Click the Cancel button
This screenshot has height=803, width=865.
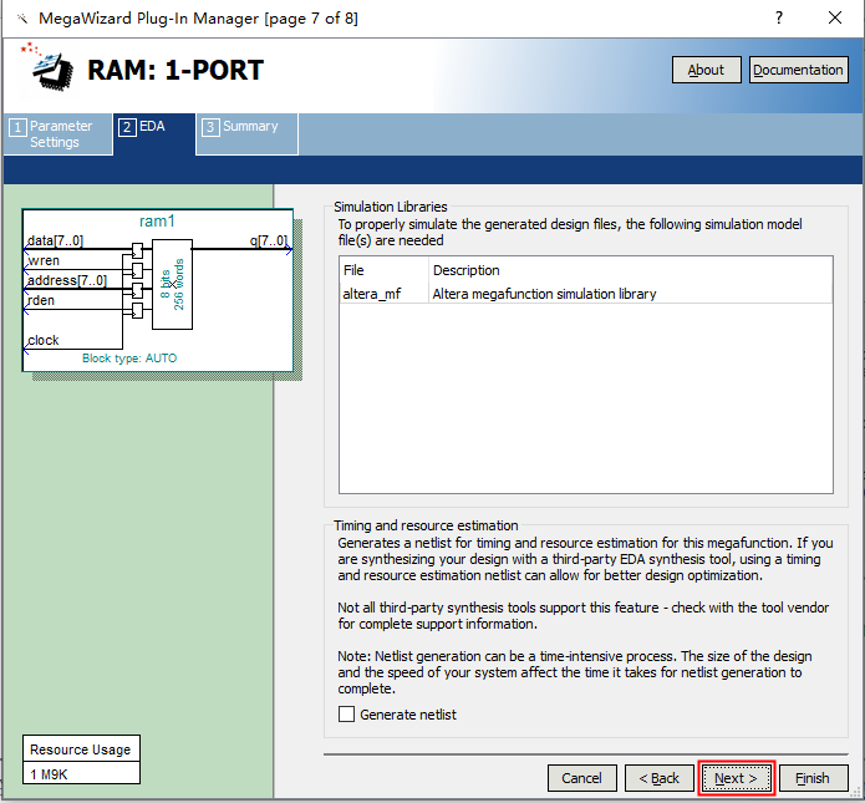582,778
